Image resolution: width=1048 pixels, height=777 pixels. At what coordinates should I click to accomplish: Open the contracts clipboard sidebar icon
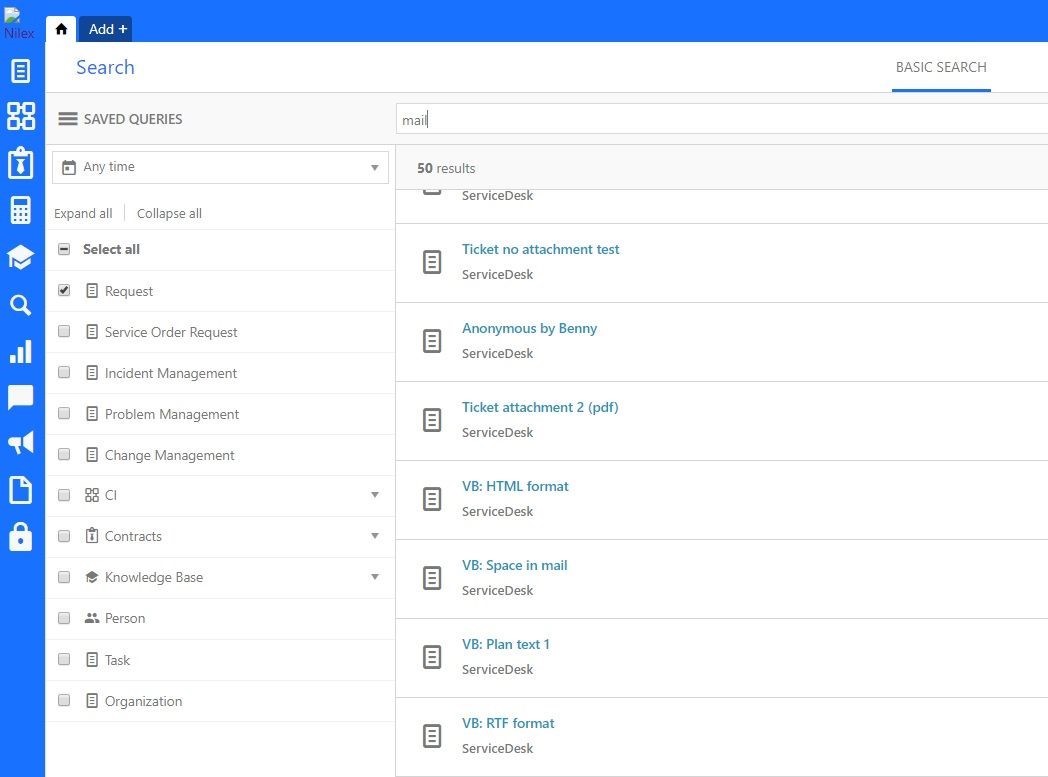pyautogui.click(x=21, y=162)
